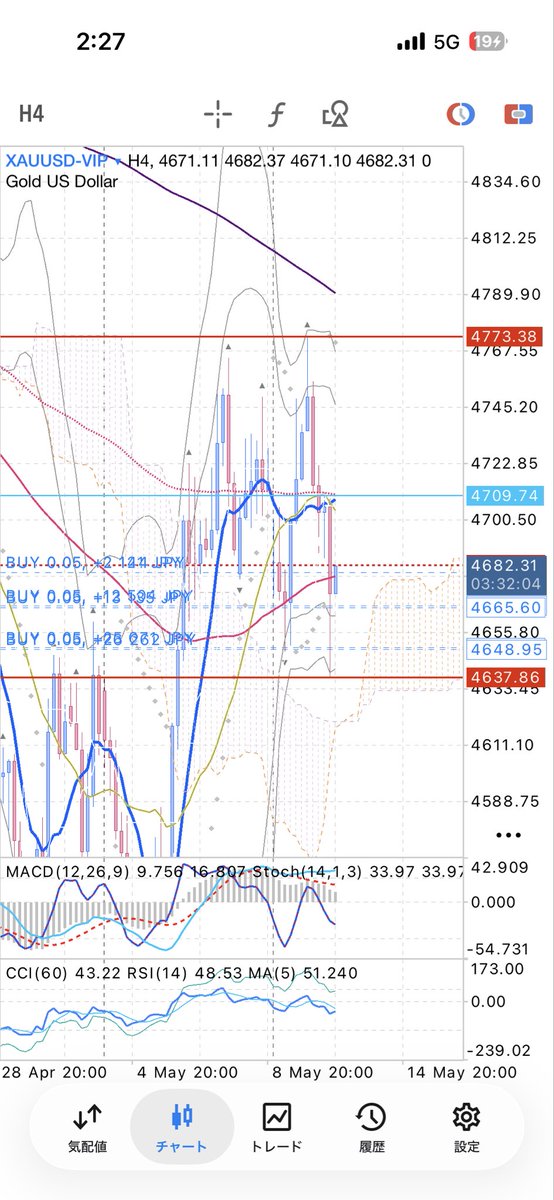This screenshot has width=554, height=1200.
Task: Tap the up-down arrows quotes icon
Action: (x=87, y=1116)
